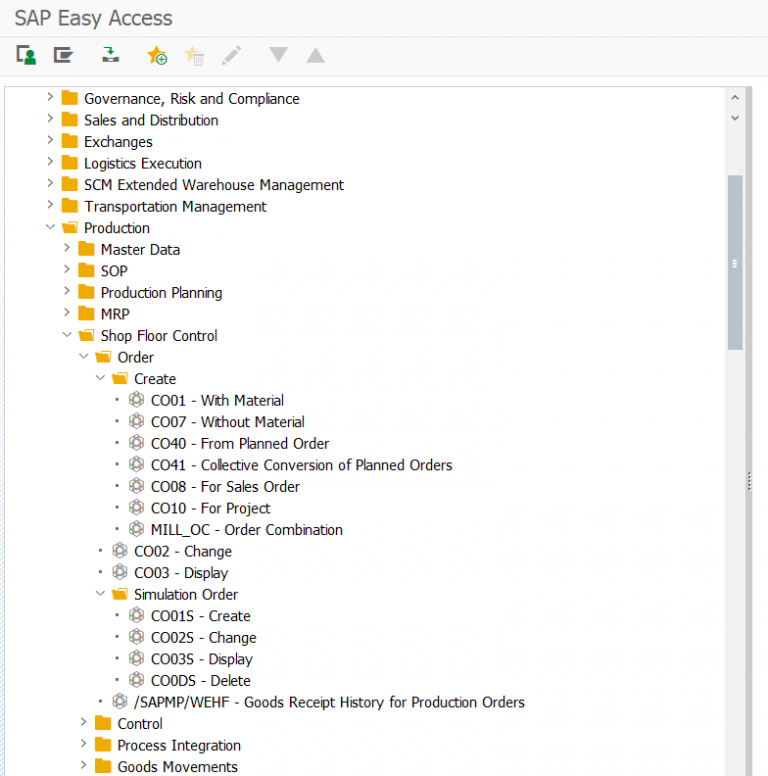Open Goods Receipt History for Production Orders
Viewport: 768px width, 776px height.
[x=328, y=702]
